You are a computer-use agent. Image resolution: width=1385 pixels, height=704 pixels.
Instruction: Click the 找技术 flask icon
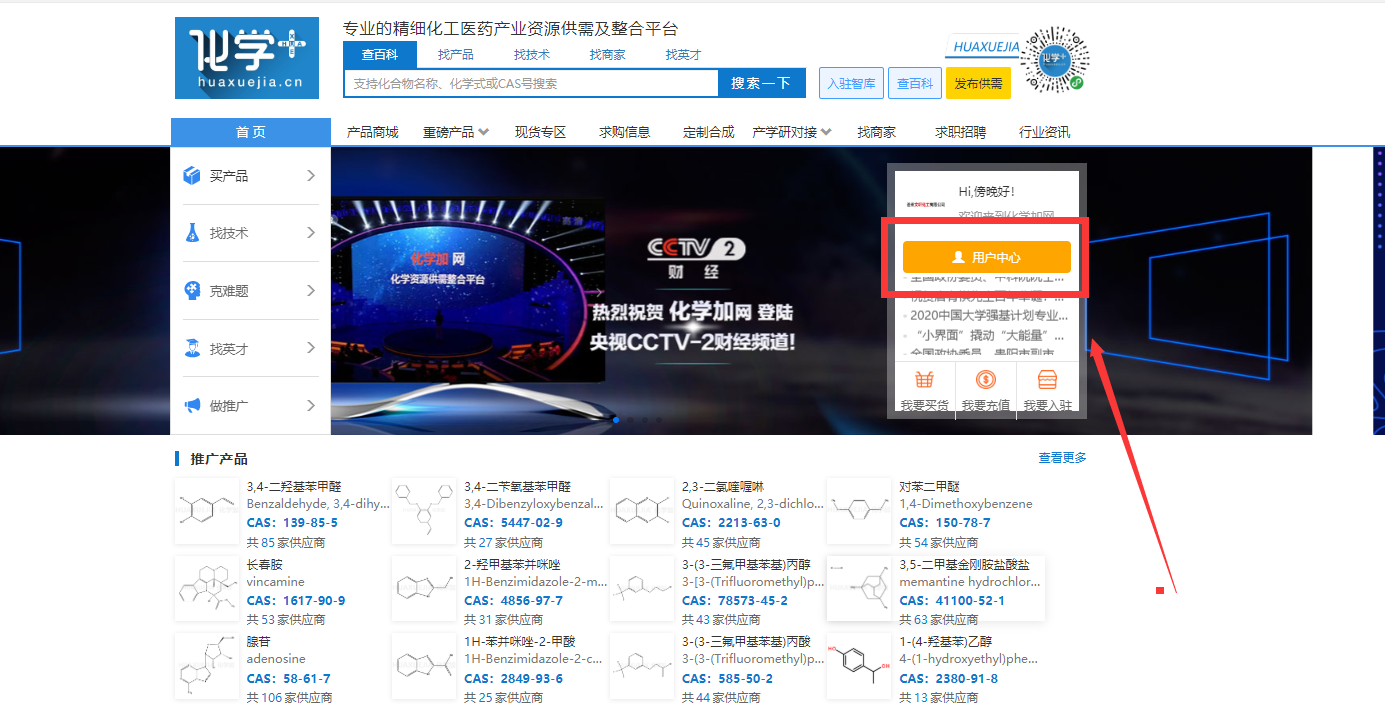click(192, 233)
